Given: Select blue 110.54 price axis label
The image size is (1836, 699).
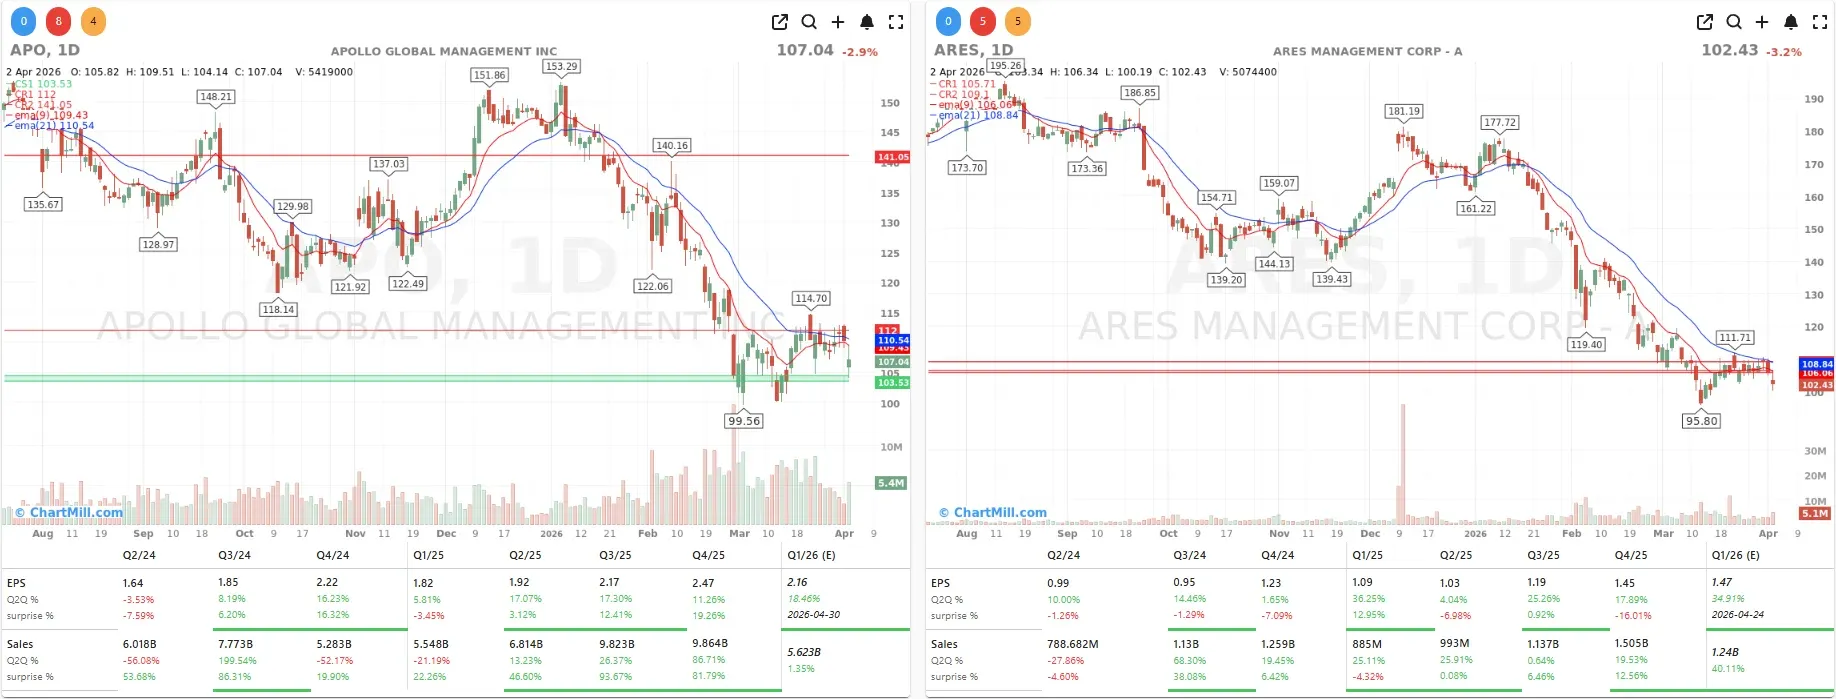Looking at the screenshot, I should (x=893, y=340).
